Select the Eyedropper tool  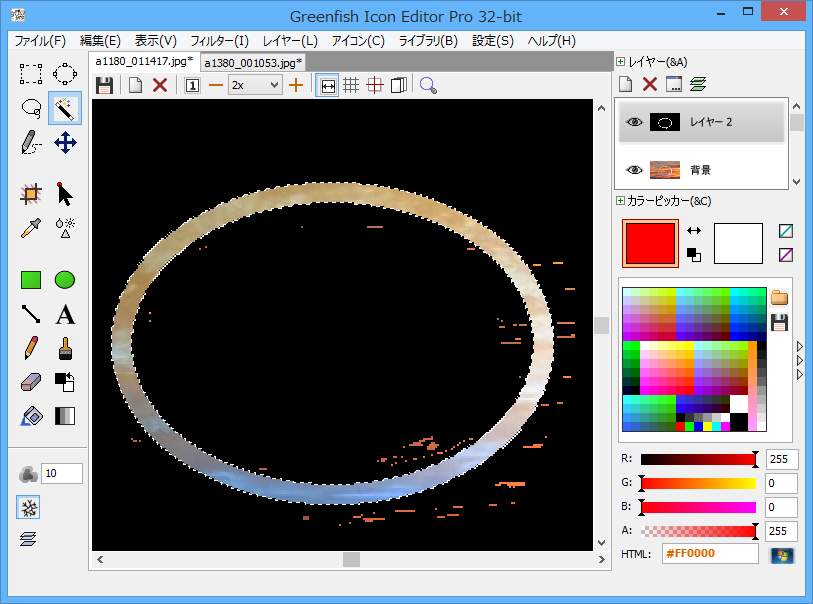(x=31, y=227)
